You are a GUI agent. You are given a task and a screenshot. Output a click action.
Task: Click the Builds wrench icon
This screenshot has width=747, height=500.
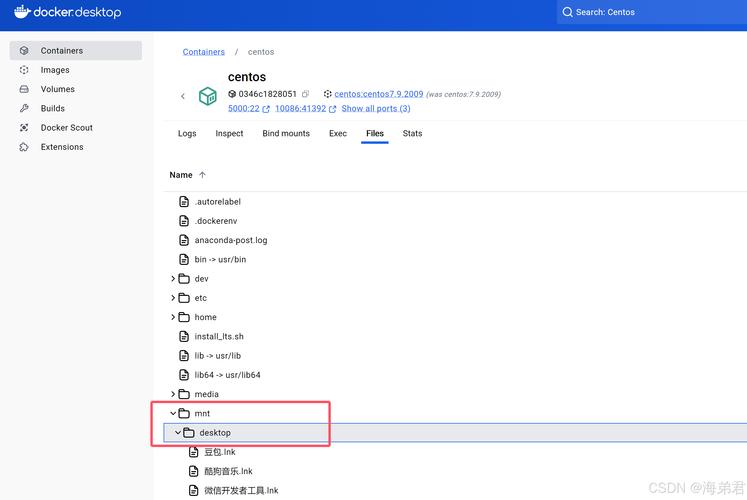point(24,108)
